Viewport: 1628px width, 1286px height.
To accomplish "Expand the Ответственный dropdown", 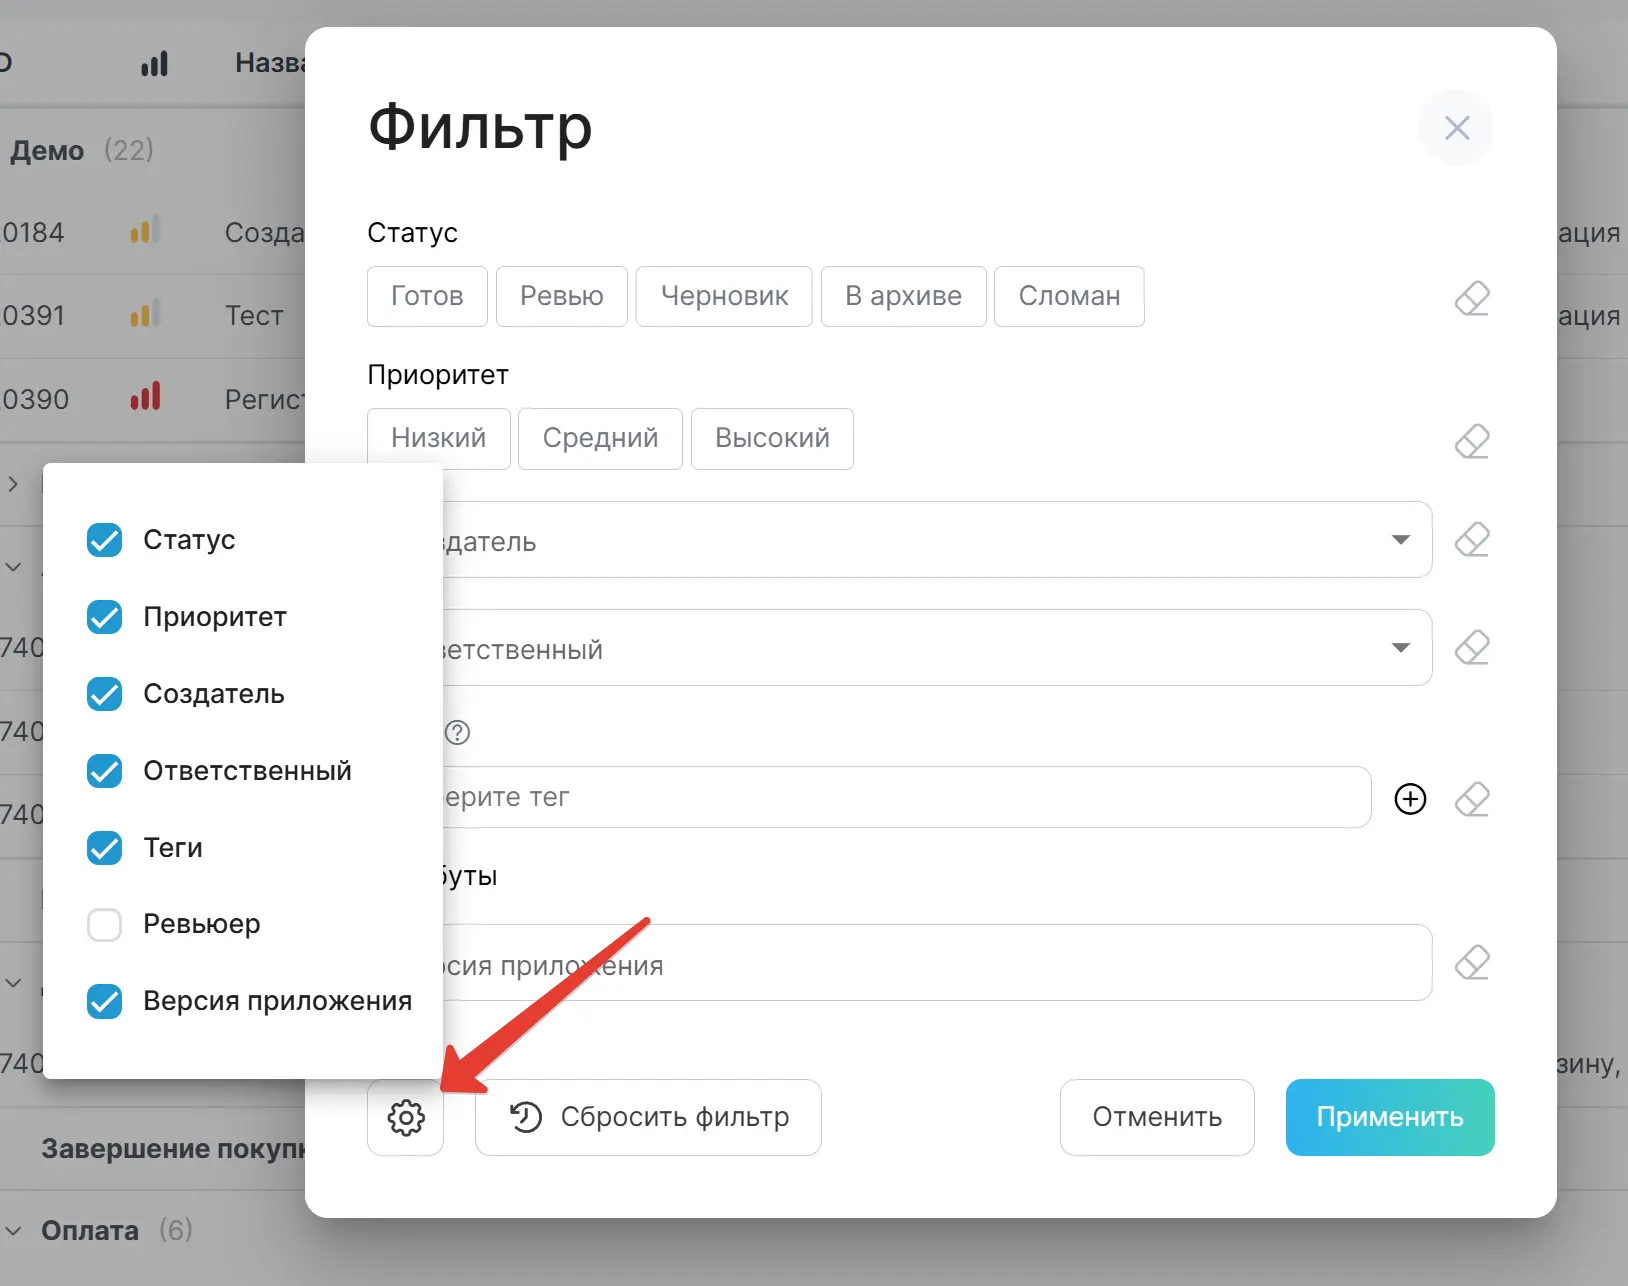I will (1401, 647).
